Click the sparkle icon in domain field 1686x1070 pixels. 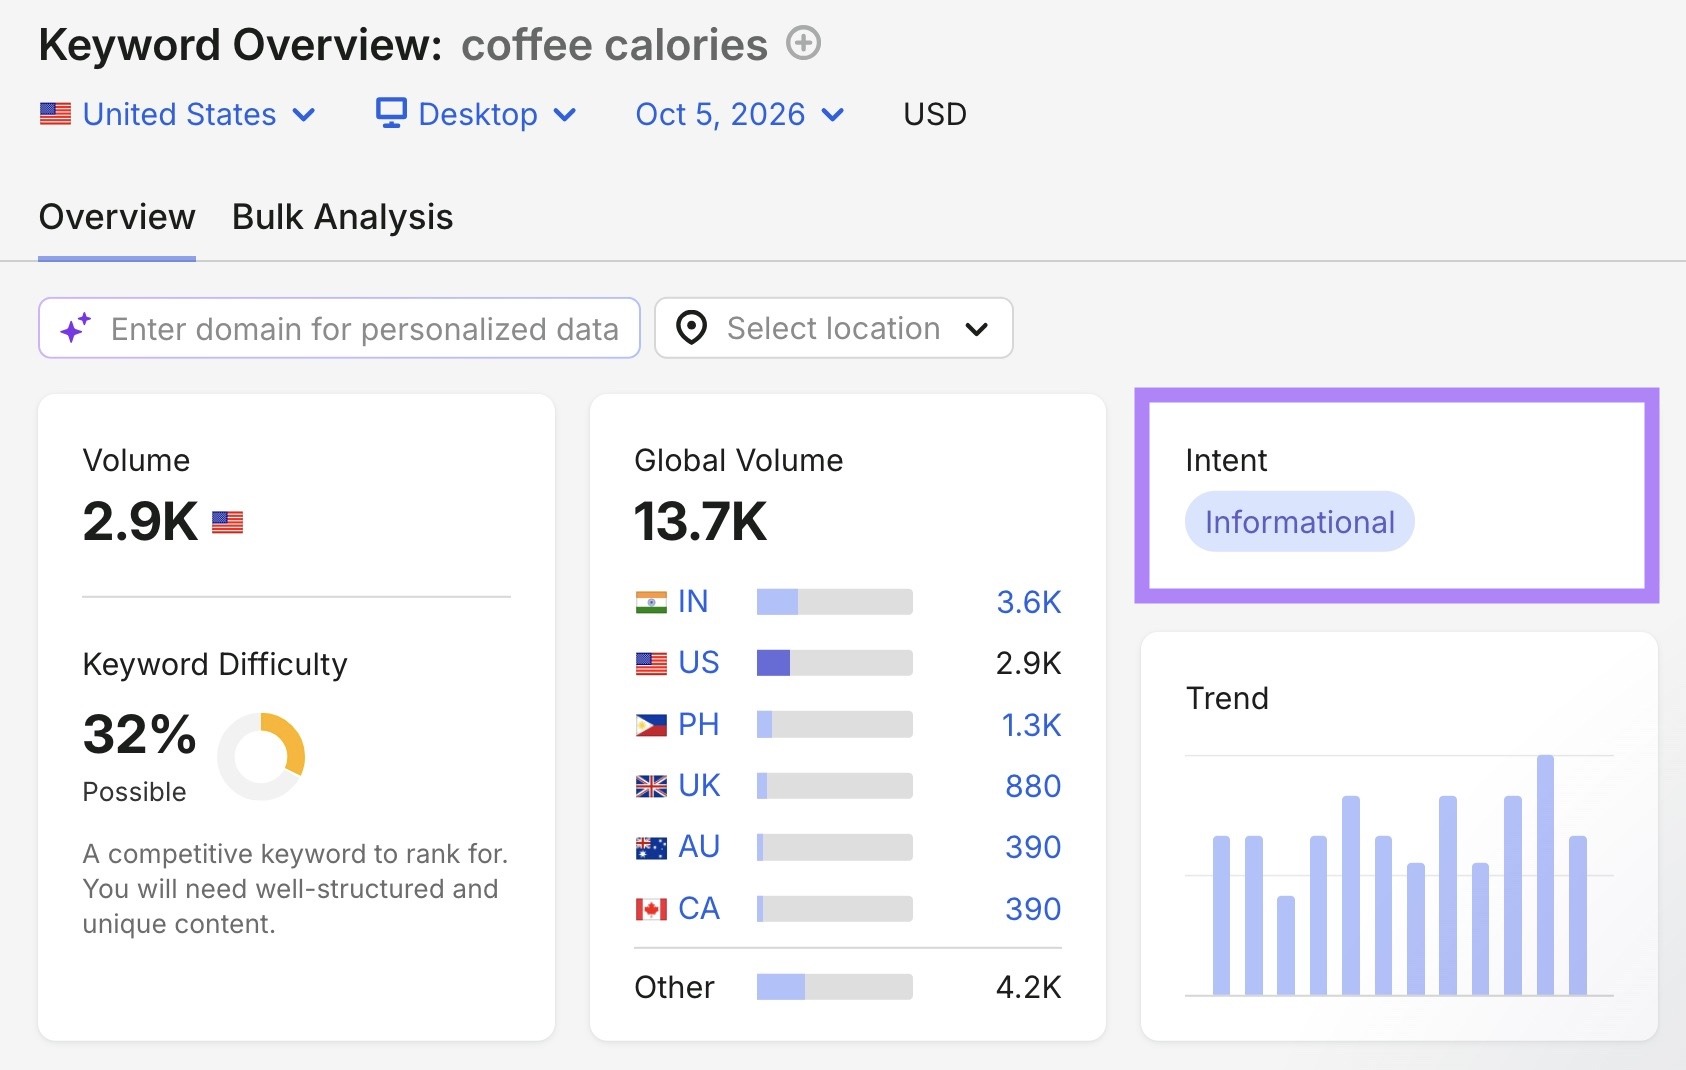75,328
